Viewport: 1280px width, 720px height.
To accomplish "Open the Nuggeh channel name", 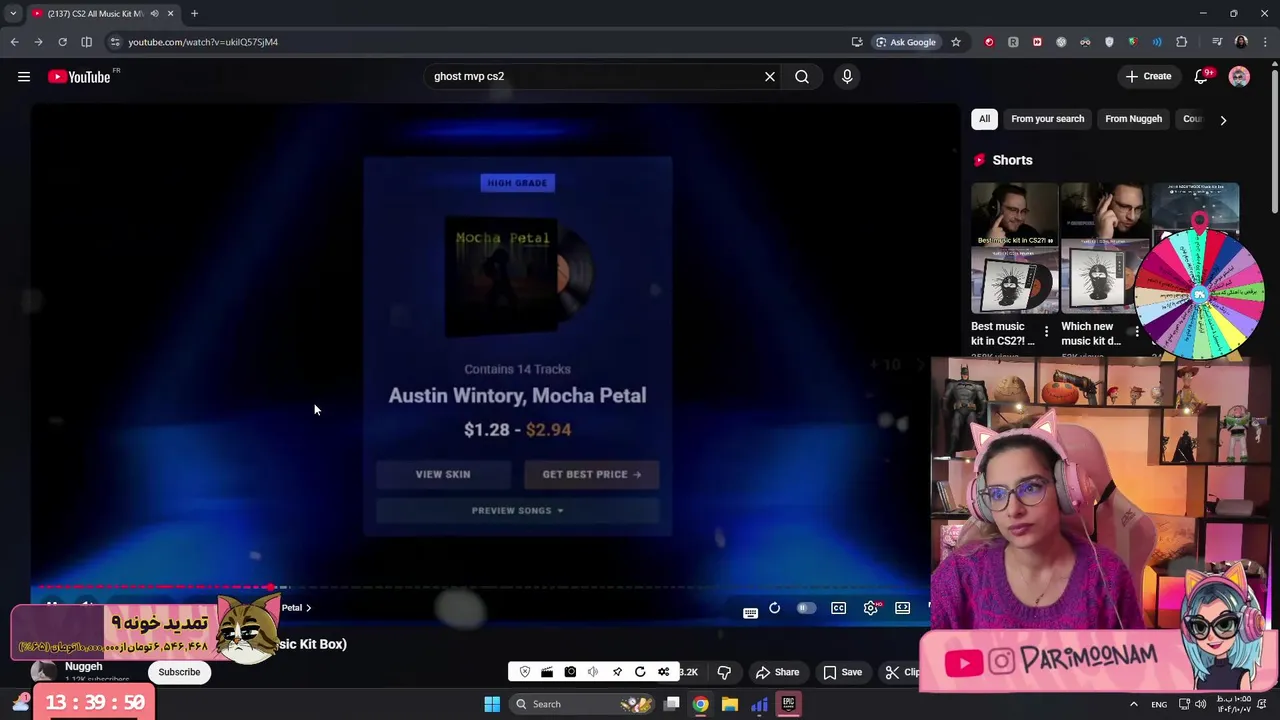I will click(x=84, y=666).
